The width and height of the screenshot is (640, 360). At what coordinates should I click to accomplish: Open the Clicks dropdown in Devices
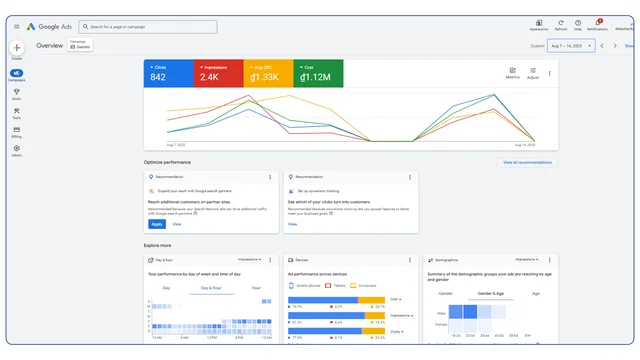pos(397,331)
